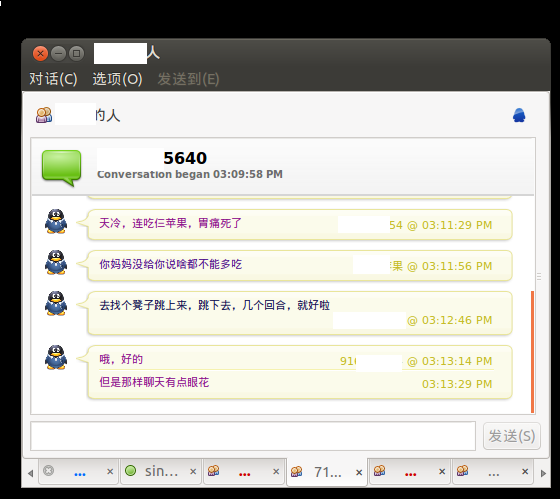Click penguin avatar beside 03:13:14 PM message
The width and height of the screenshot is (560, 499).
pyautogui.click(x=56, y=357)
